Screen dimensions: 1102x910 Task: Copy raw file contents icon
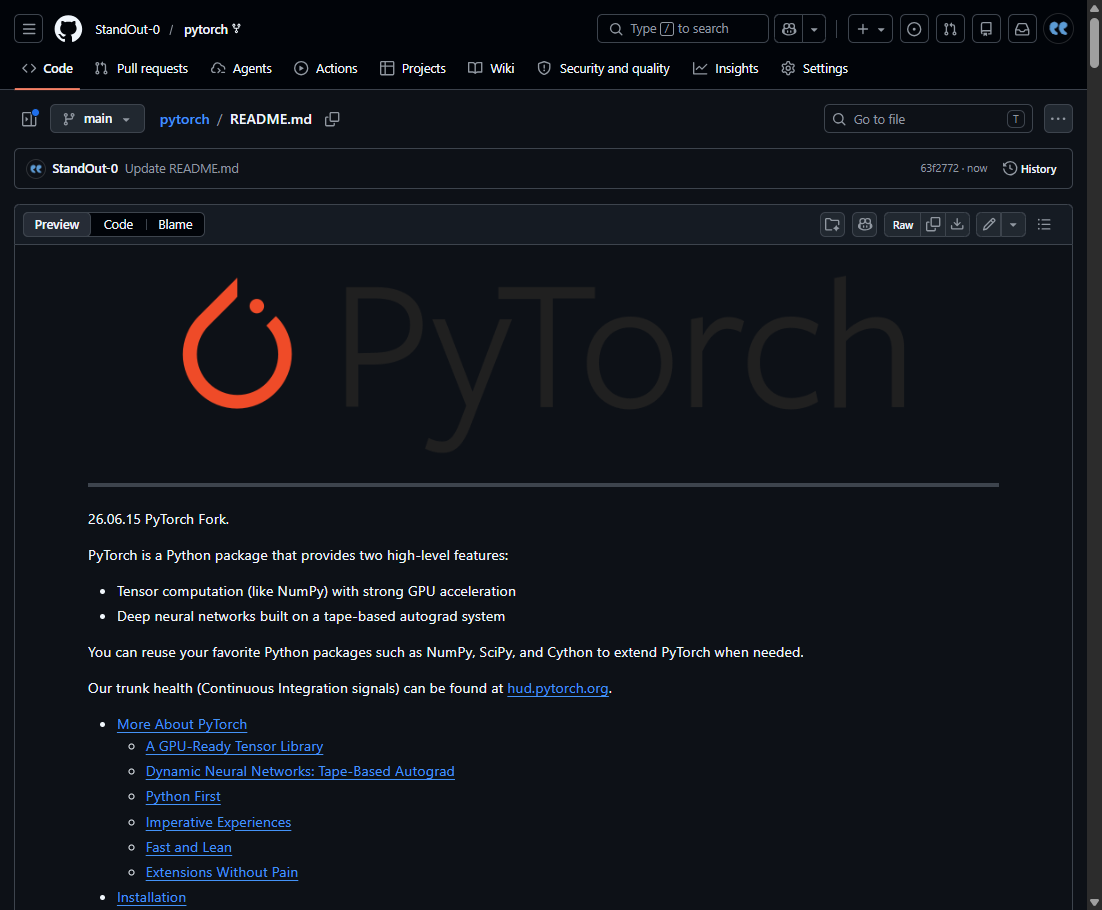point(933,224)
